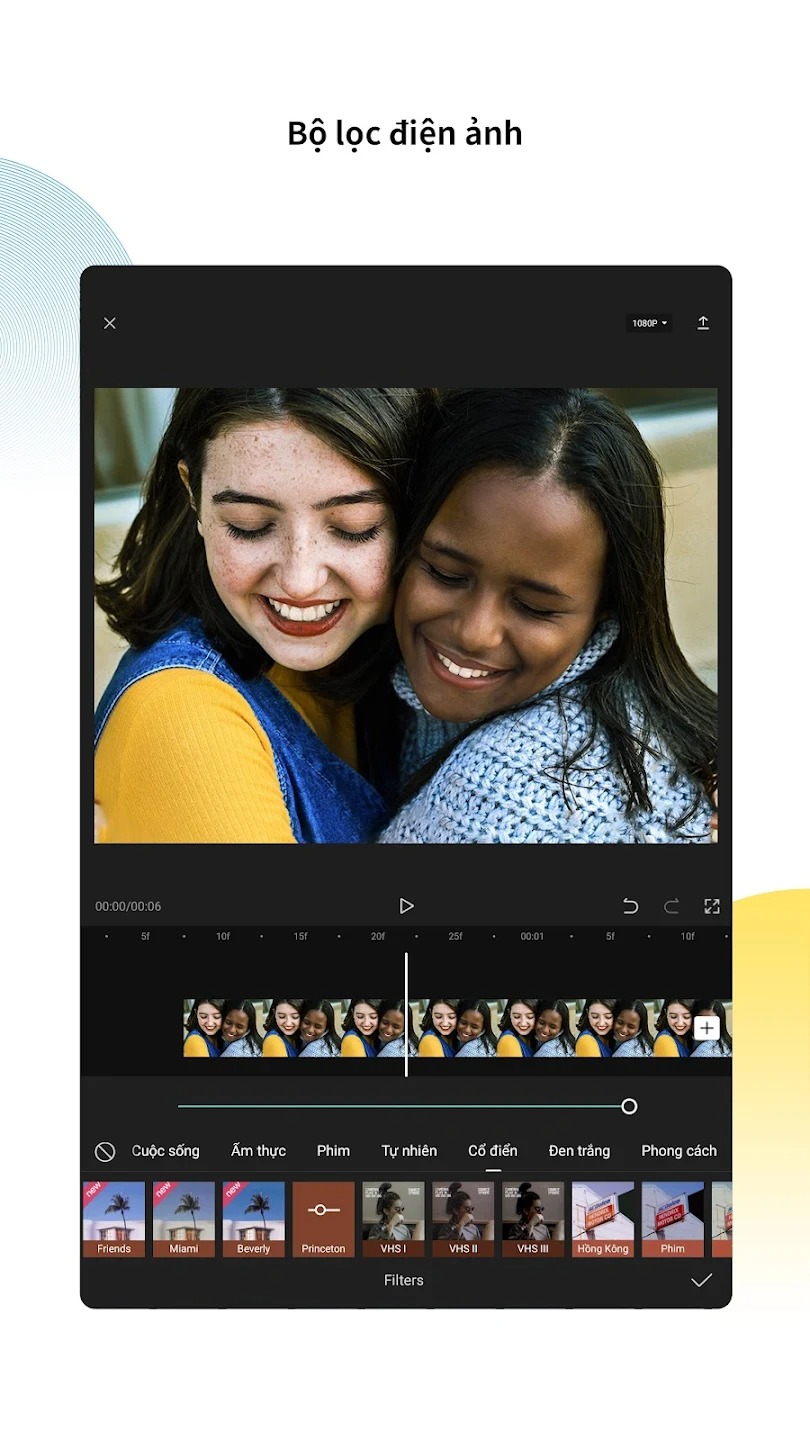Remove filter with the no-filter icon
This screenshot has height=1440, width=810.
coord(105,1151)
